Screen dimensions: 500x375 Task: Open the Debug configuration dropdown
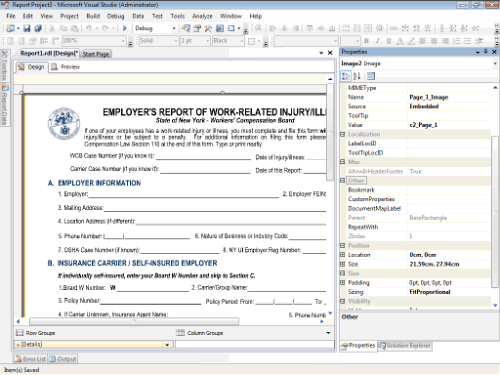[x=174, y=28]
